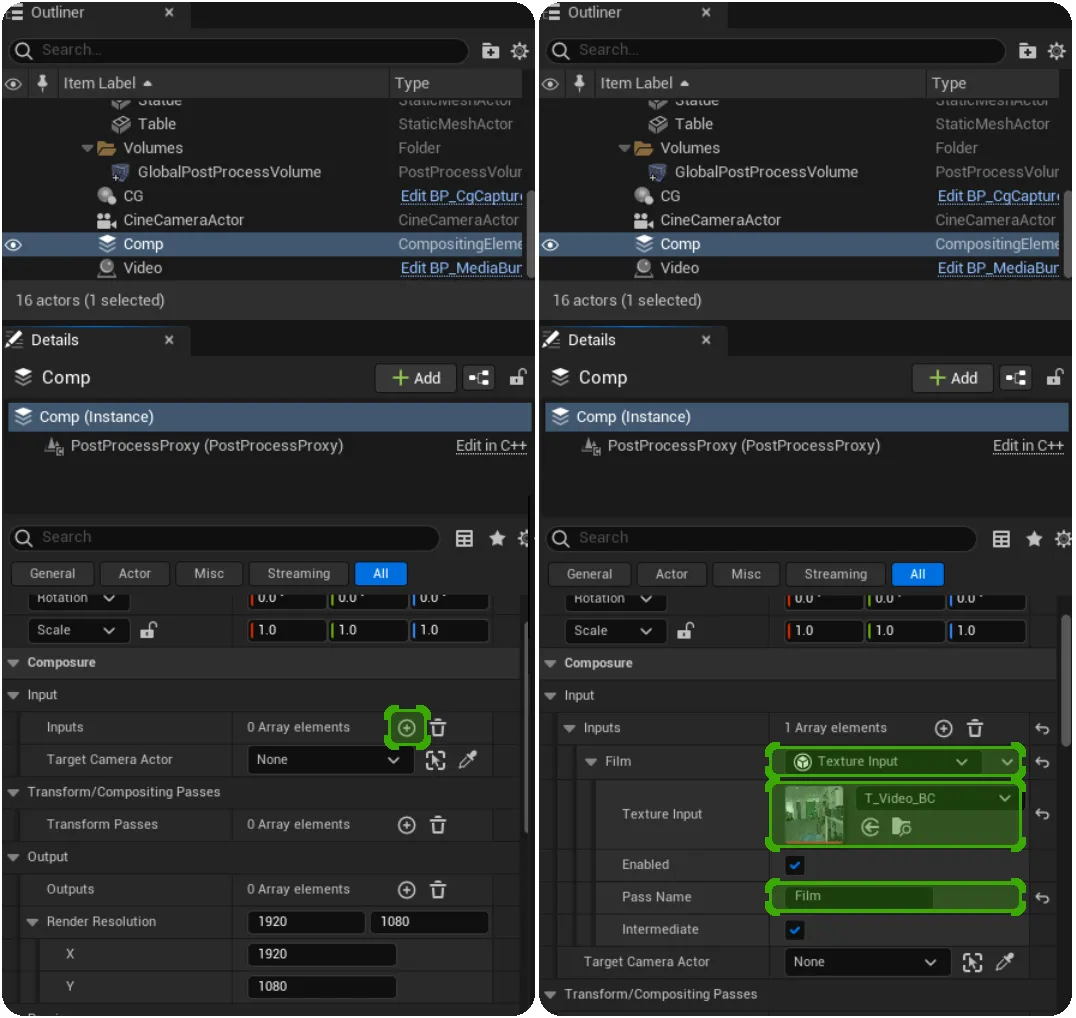Pick Target Camera Actor from scene in left panel
The width and height of the screenshot is (1076, 1018).
point(436,760)
